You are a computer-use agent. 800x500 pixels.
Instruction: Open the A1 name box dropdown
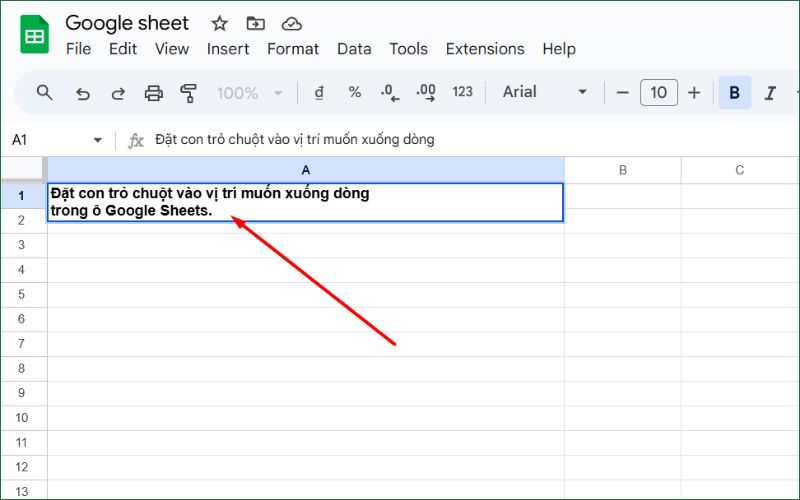pos(97,140)
